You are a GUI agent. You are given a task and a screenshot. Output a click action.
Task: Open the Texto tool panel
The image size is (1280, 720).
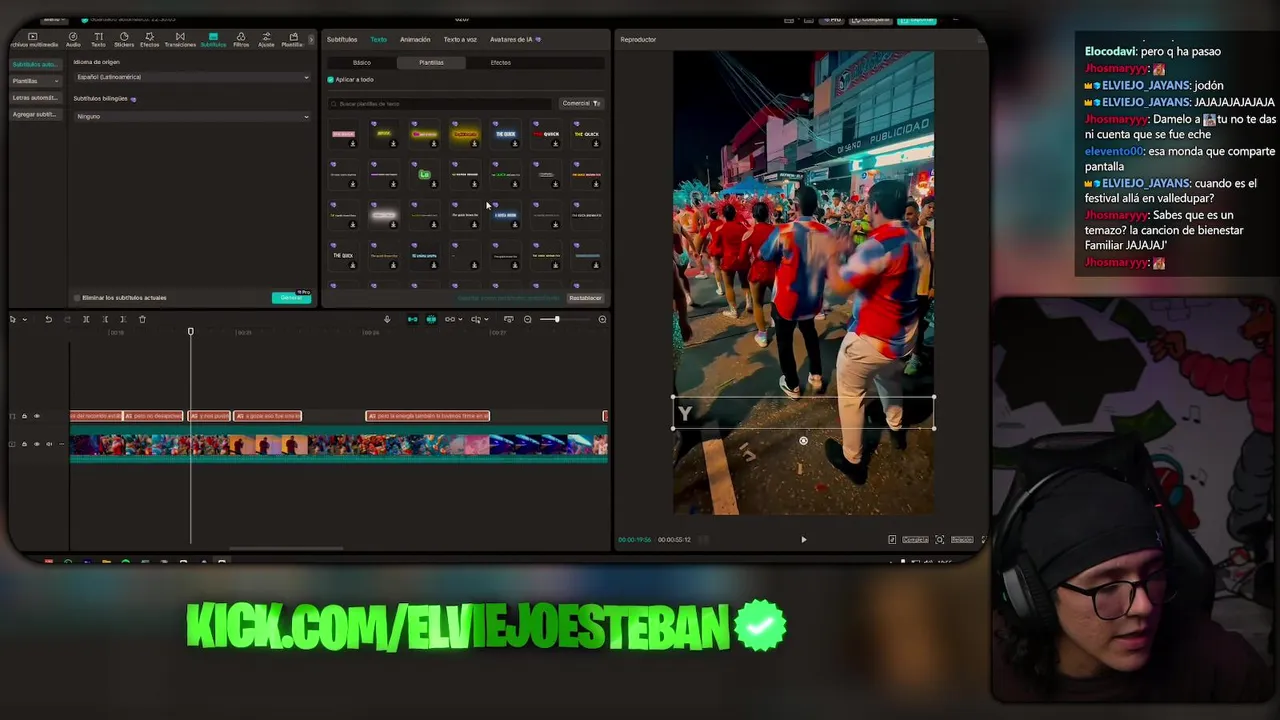tap(98, 40)
